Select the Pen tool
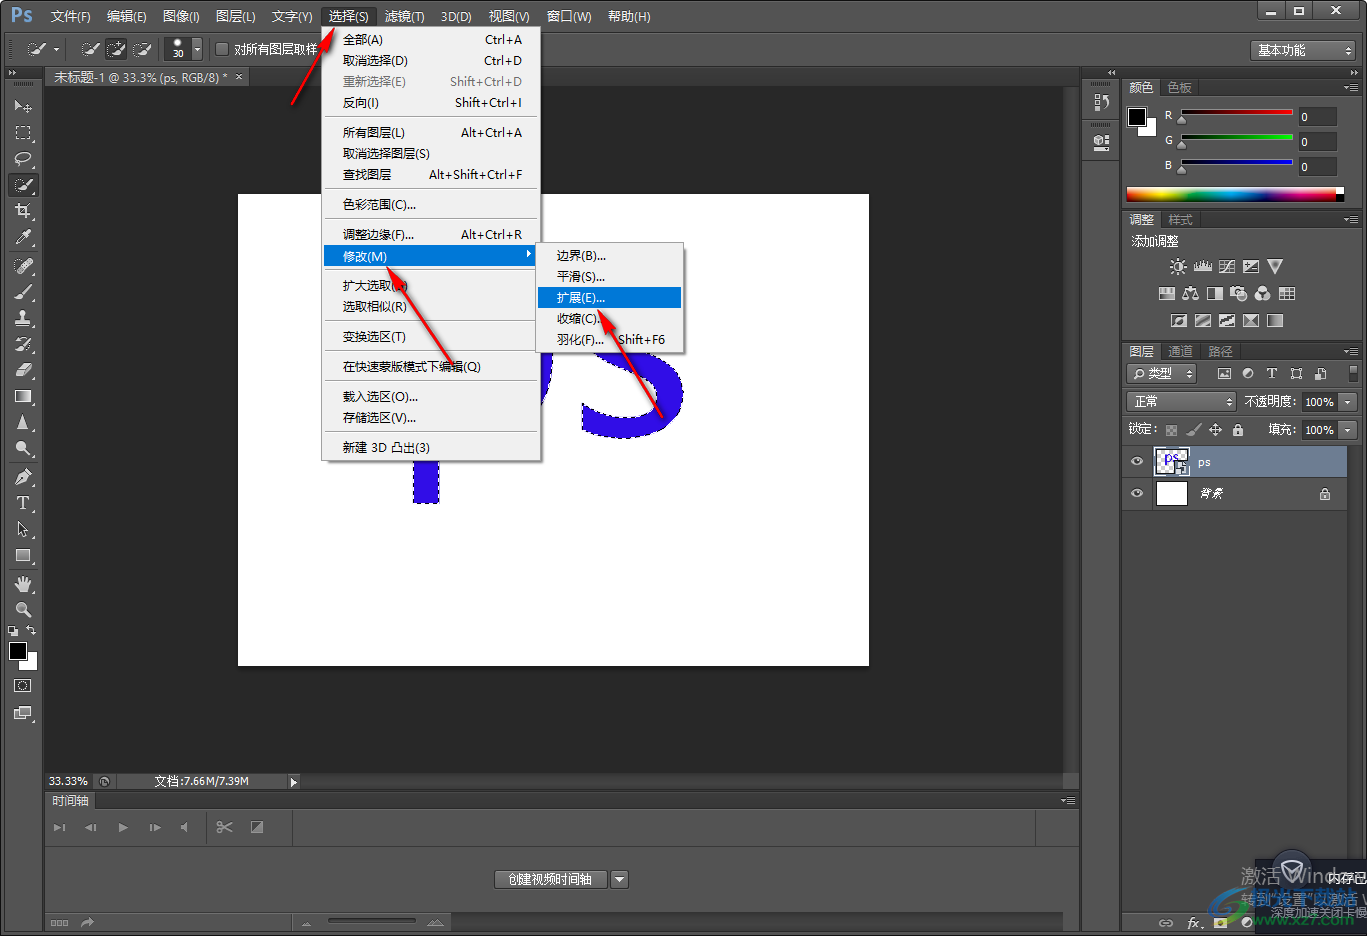This screenshot has width=1367, height=936. click(x=23, y=477)
